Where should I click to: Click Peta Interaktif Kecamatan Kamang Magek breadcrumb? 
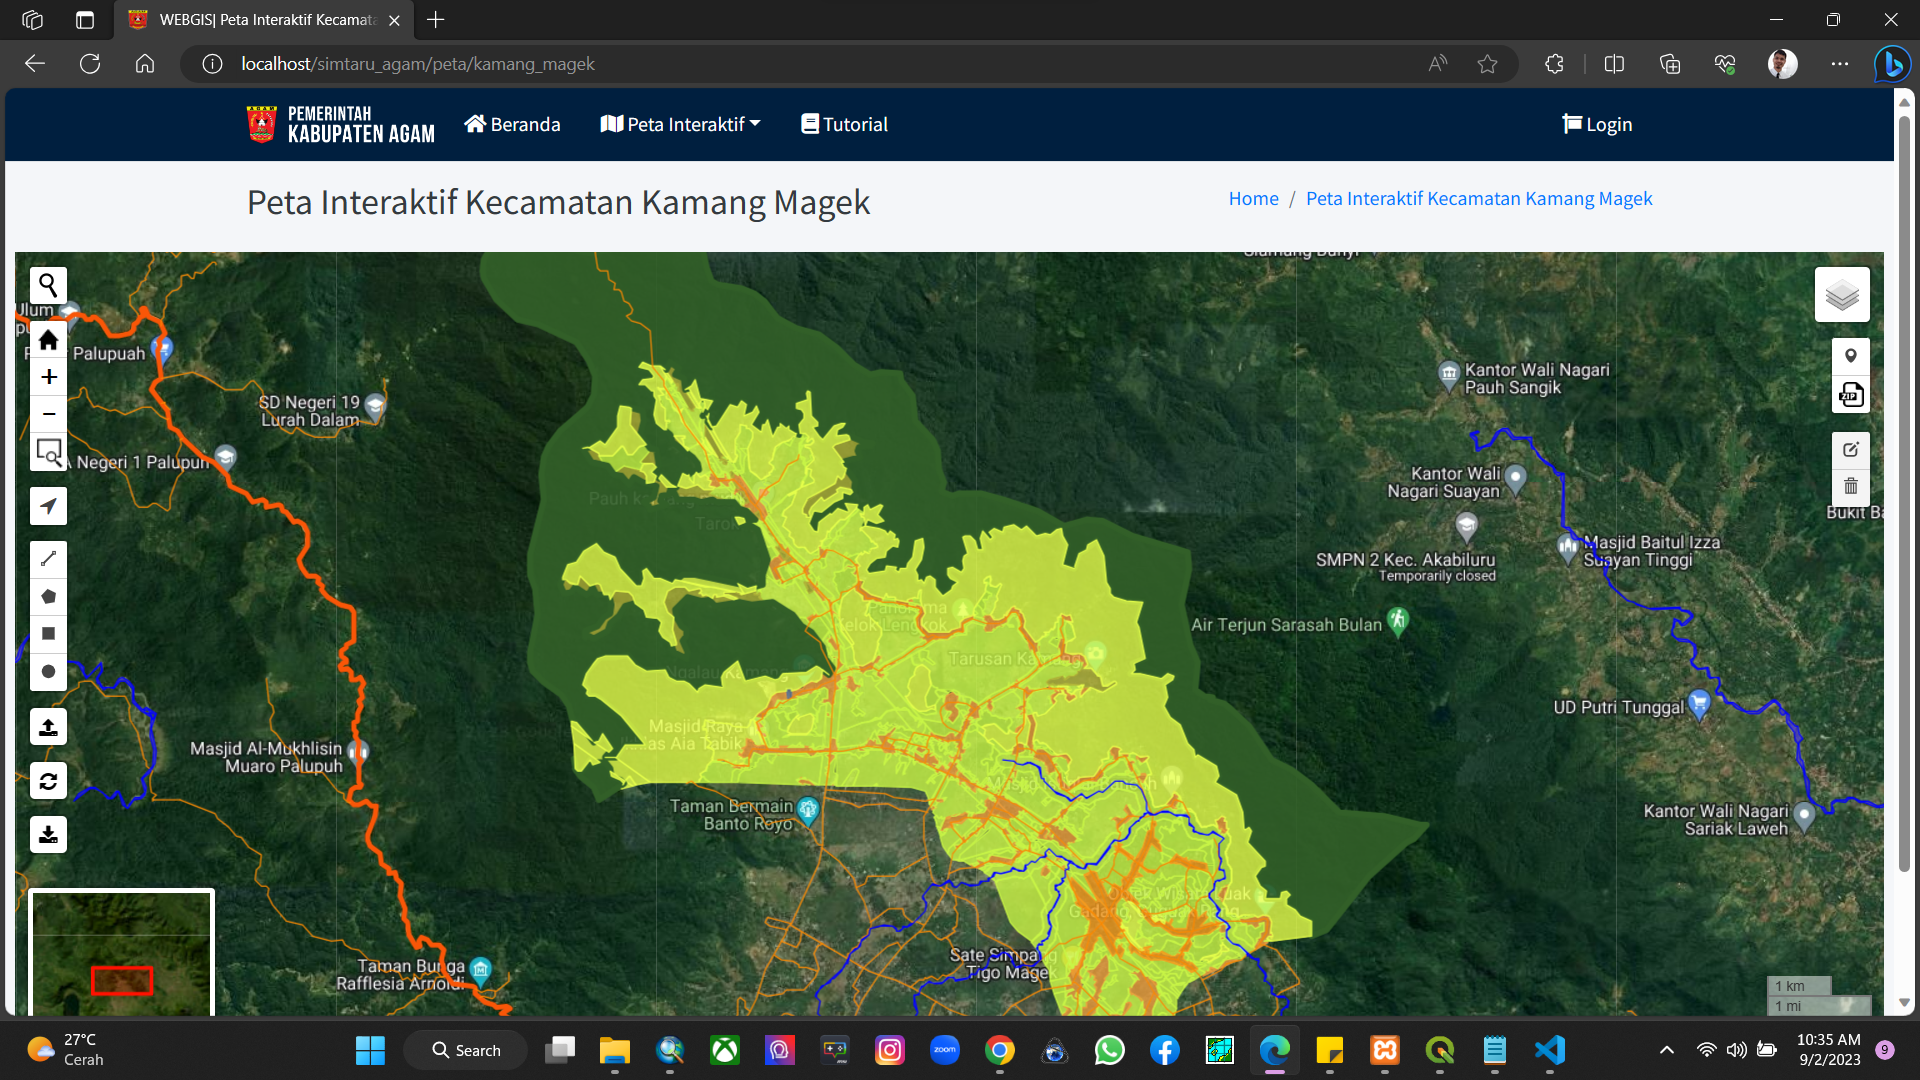pos(1479,198)
